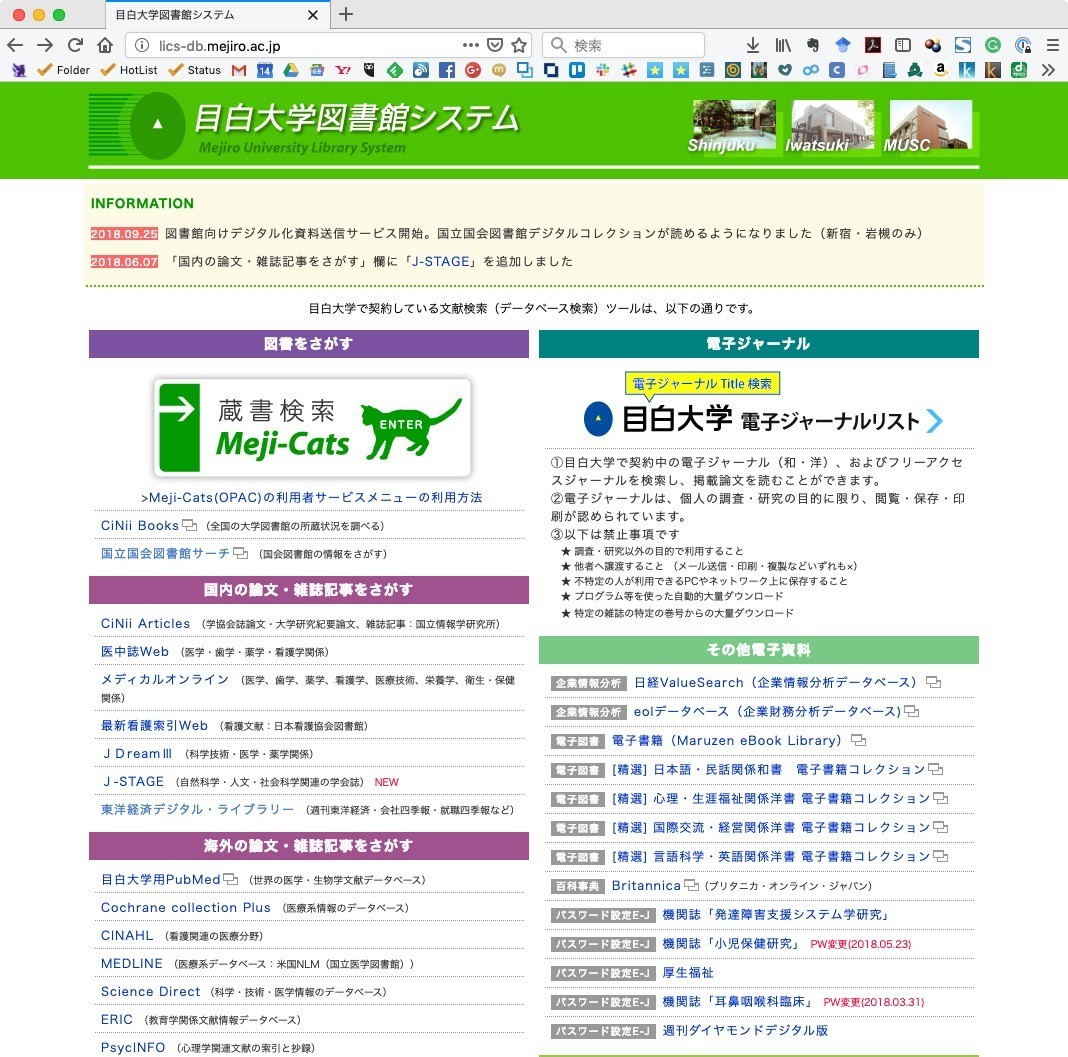Image resolution: width=1068 pixels, height=1057 pixels.
Task: Click the Adobe Acrobat extension icon
Action: click(x=873, y=46)
